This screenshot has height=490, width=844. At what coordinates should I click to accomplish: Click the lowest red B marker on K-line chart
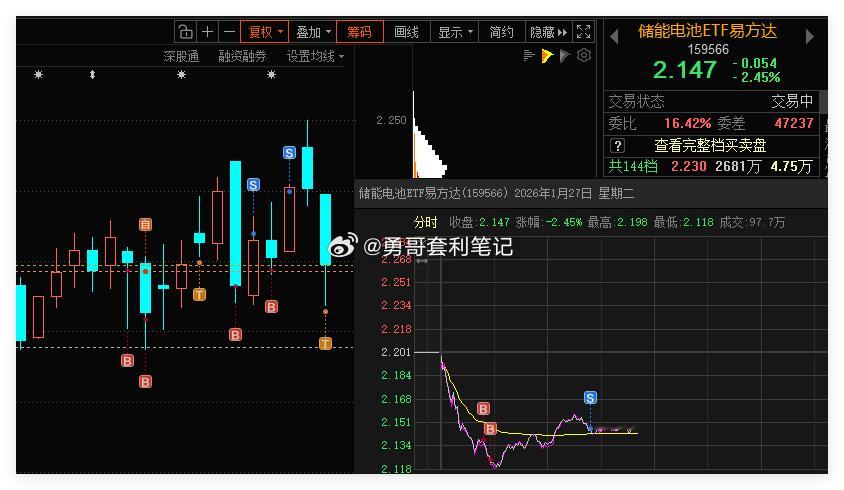coord(145,382)
